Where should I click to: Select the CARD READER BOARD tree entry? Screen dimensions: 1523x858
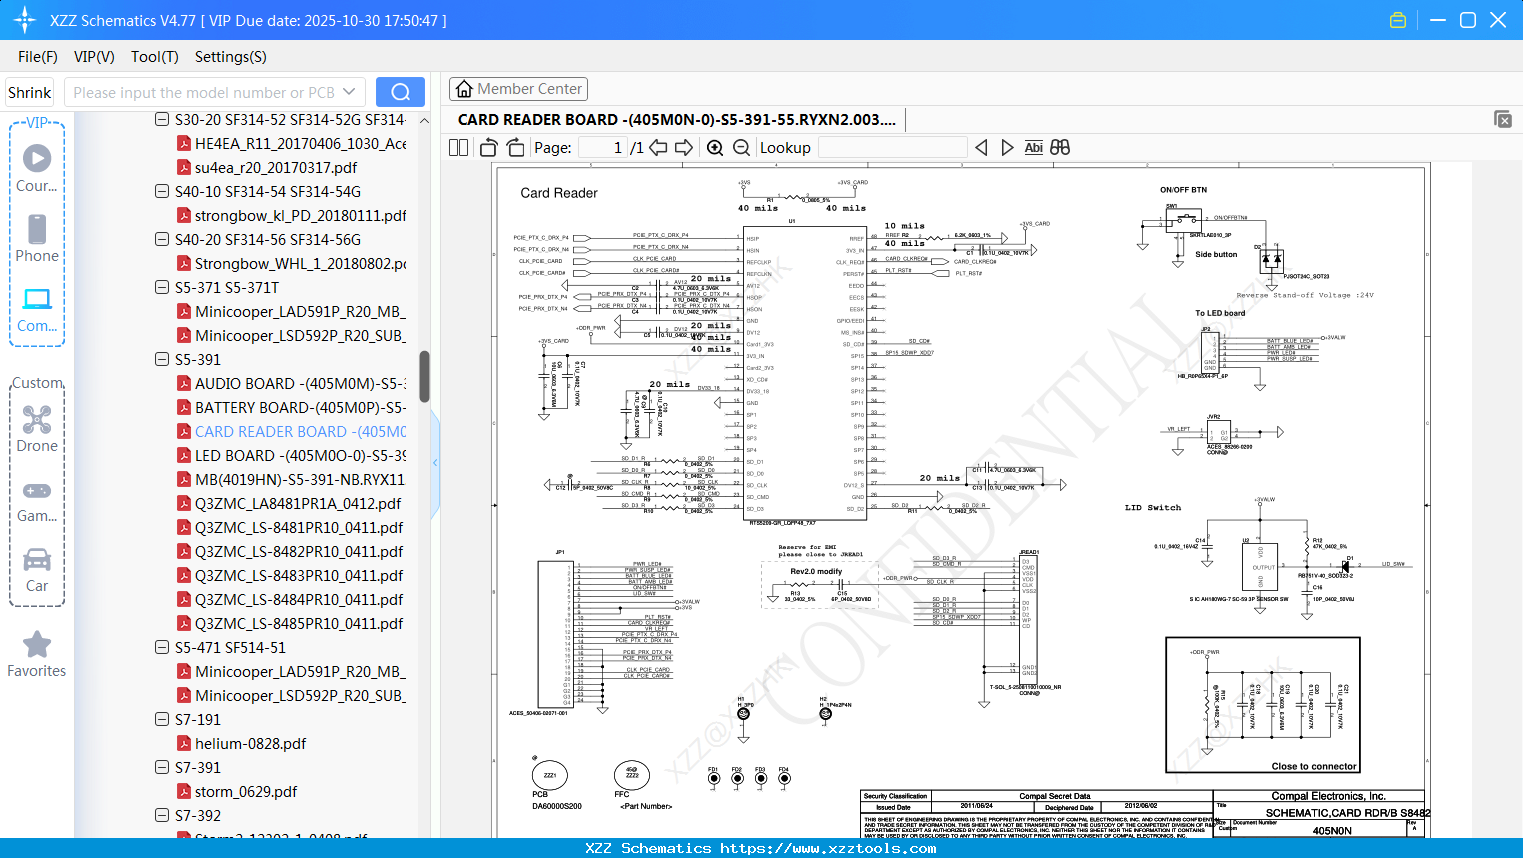[x=300, y=432]
